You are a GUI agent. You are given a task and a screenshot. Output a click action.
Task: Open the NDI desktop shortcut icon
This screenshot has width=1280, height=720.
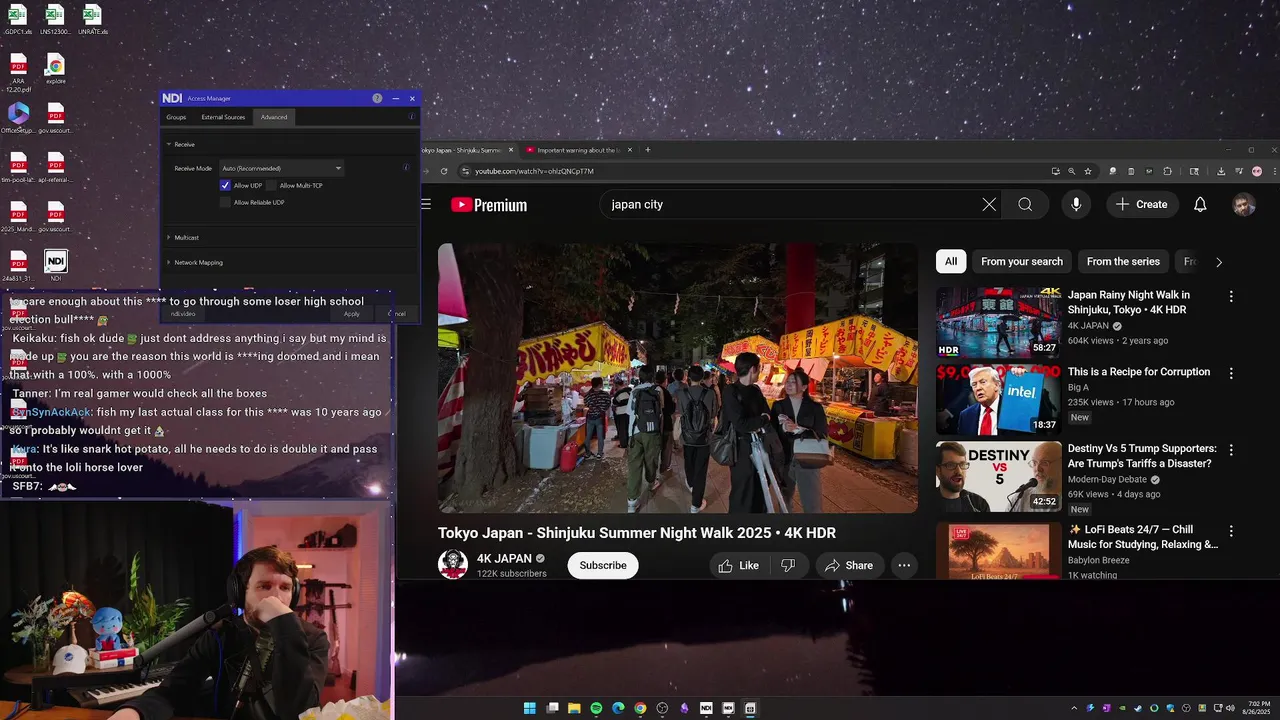click(x=56, y=265)
